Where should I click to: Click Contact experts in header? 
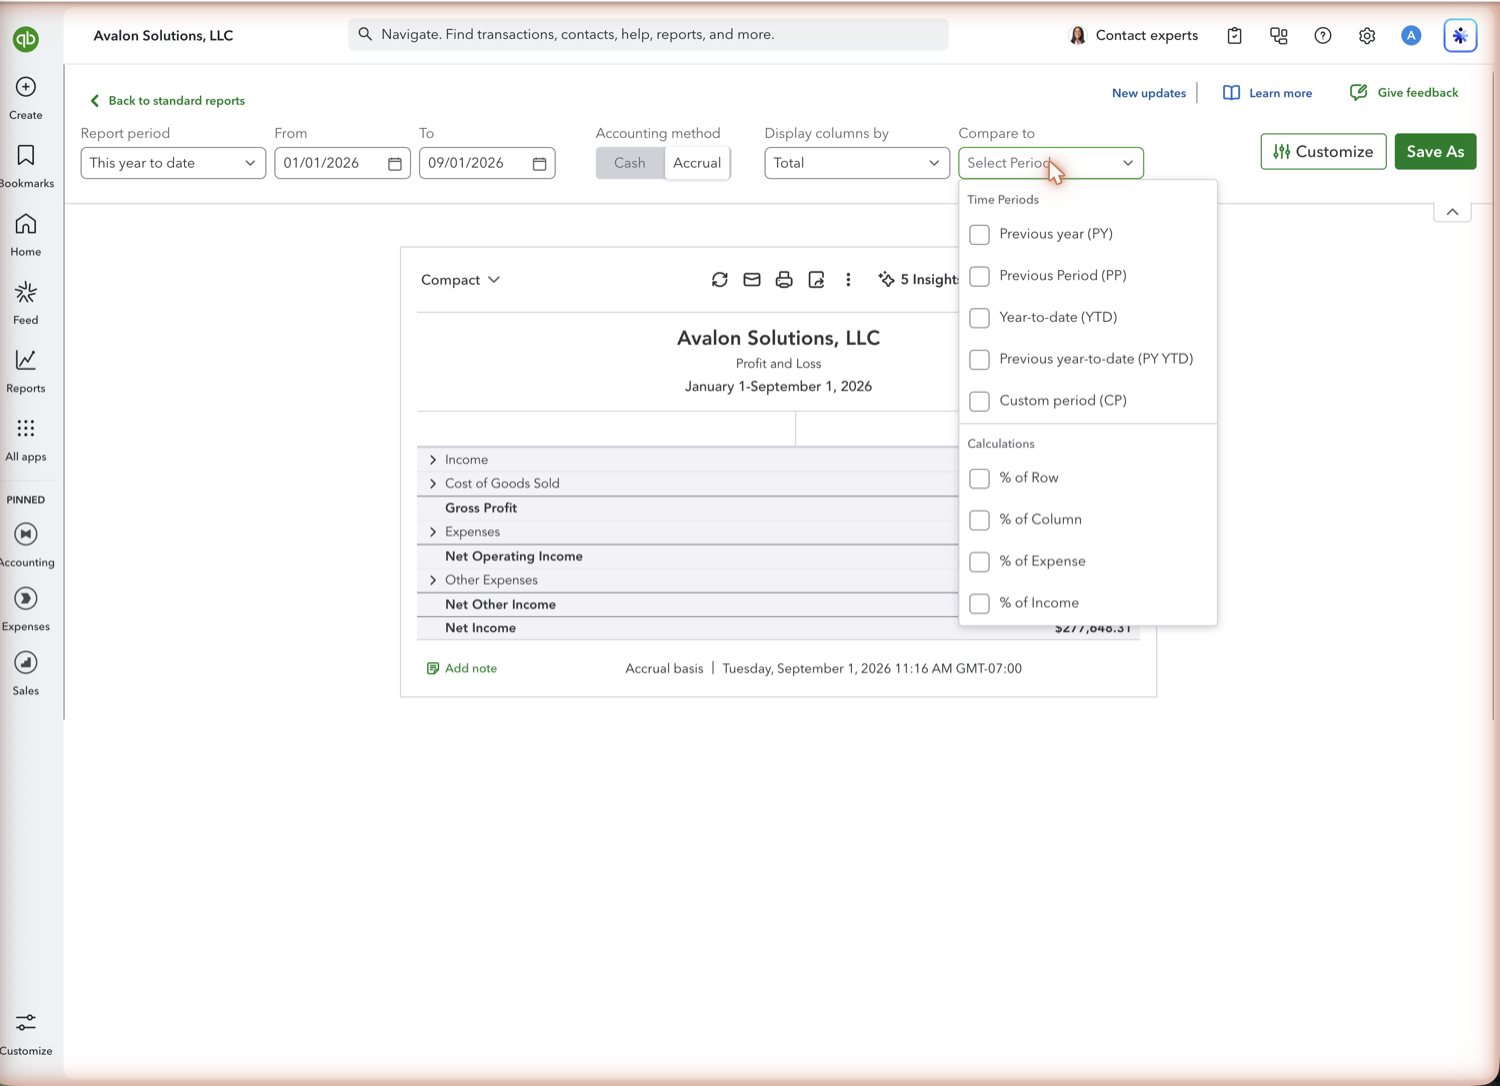(1133, 35)
